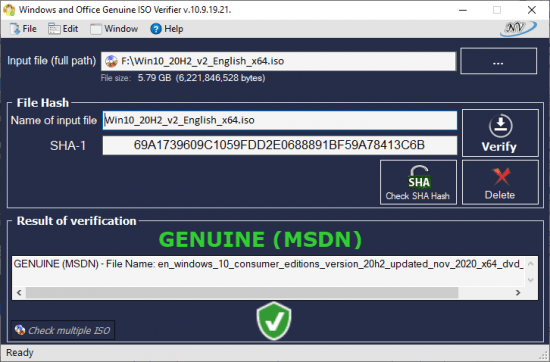Viewport: 550px width, 362px height.
Task: Click the disc icon beside Check multiple ISO
Action: point(20,330)
